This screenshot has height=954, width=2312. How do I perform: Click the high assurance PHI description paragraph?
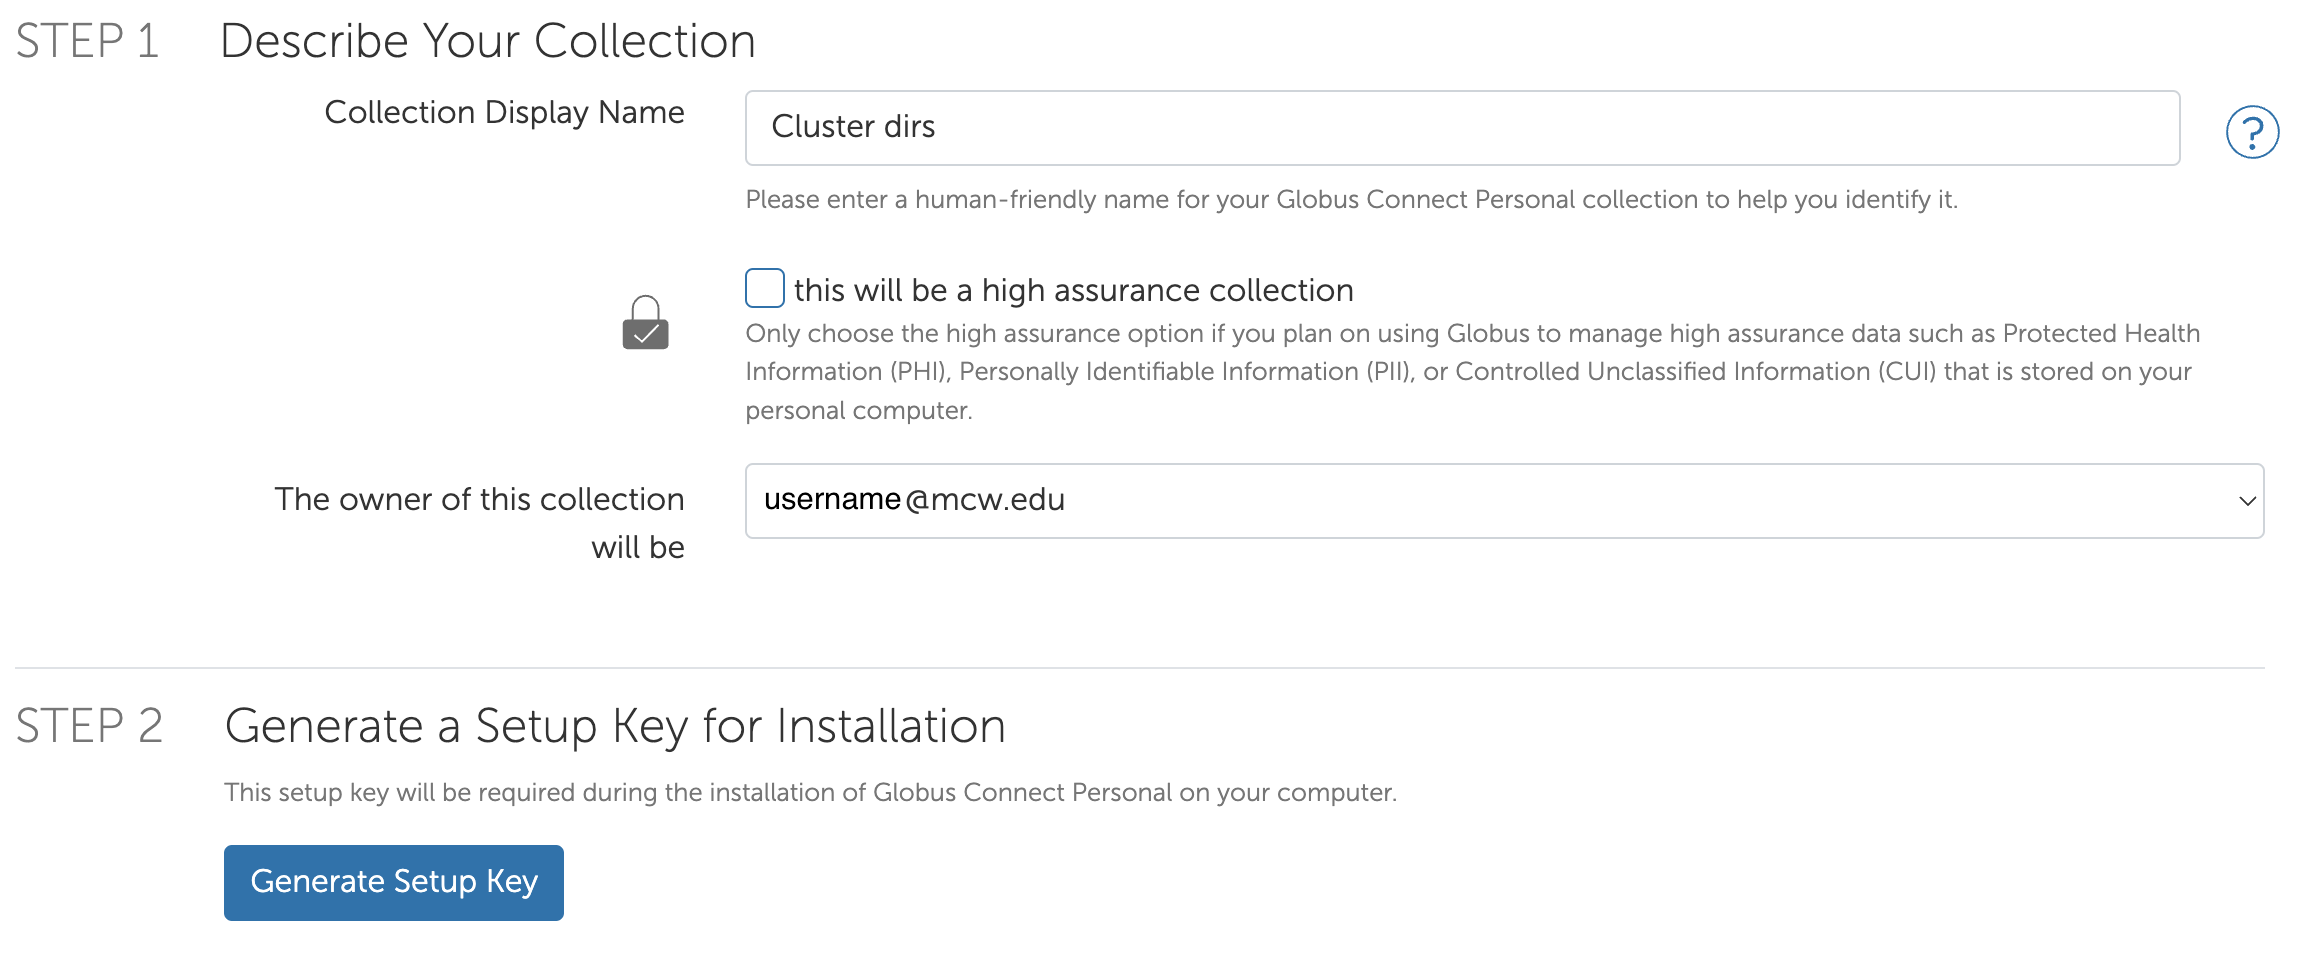[1470, 372]
